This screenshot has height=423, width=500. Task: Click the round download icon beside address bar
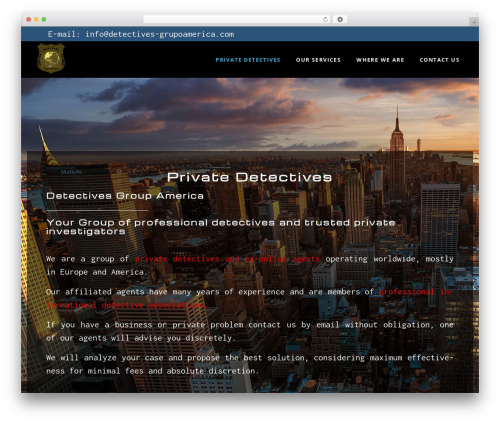340,20
